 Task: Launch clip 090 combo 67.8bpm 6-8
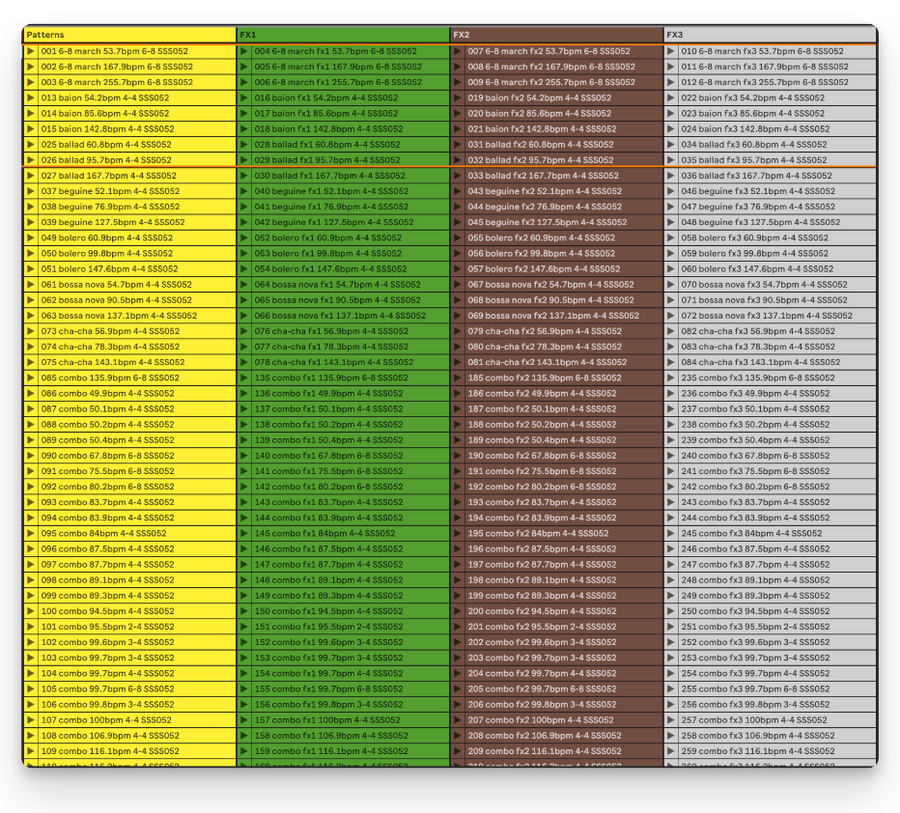click(30, 456)
